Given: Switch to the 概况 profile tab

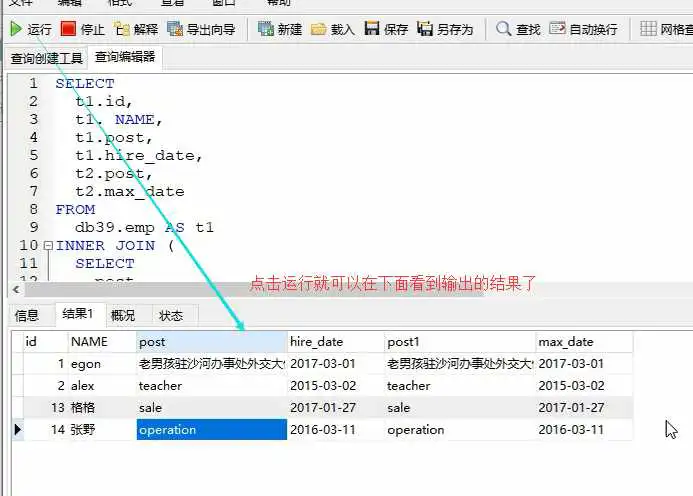Looking at the screenshot, I should click(x=123, y=315).
